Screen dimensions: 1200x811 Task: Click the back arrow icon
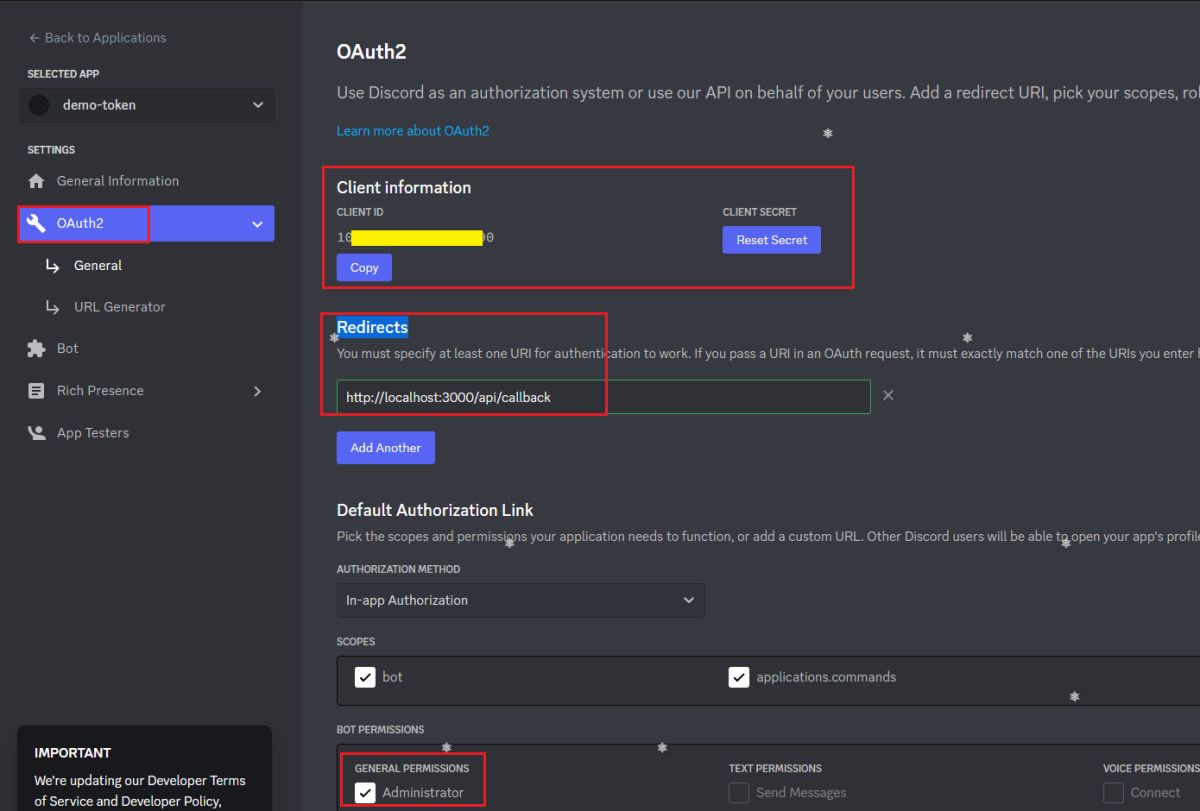[34, 38]
